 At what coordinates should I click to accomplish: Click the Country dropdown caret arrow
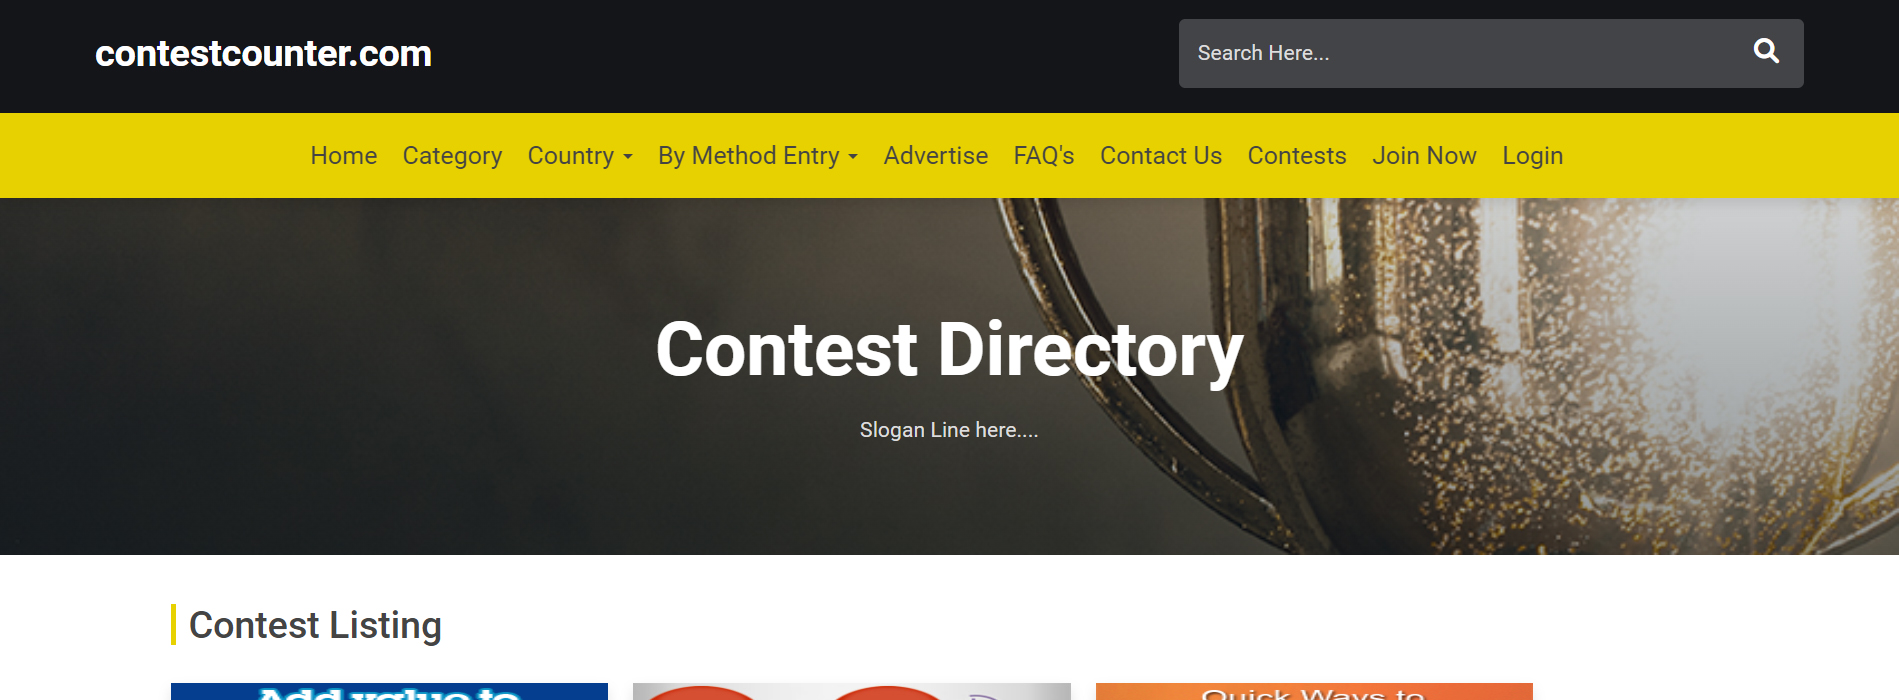pyautogui.click(x=628, y=157)
